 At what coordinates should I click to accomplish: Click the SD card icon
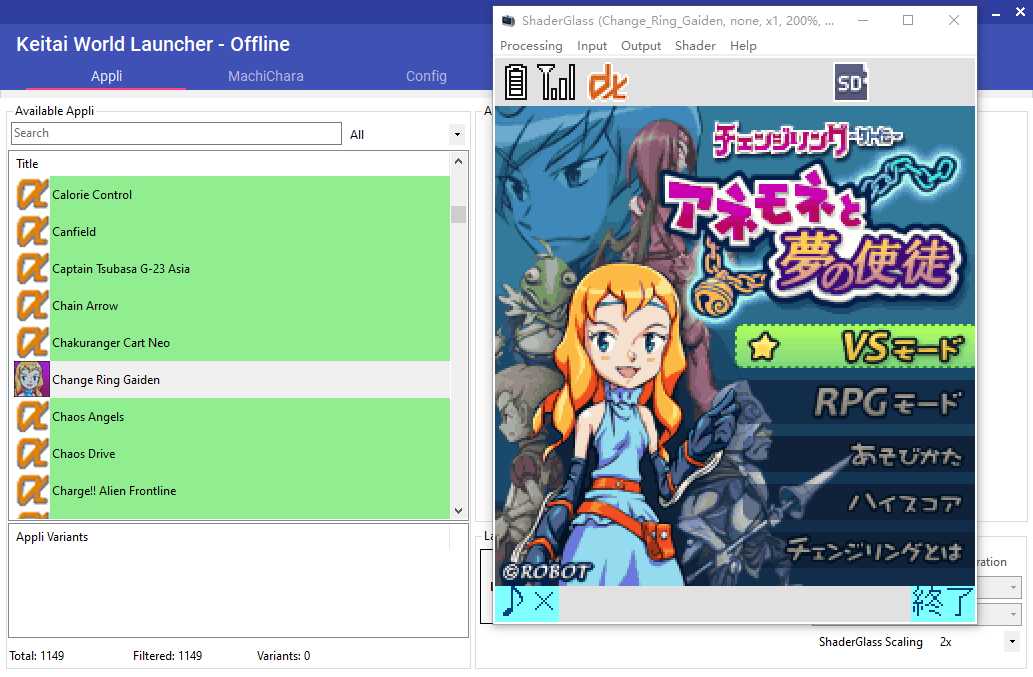[851, 82]
